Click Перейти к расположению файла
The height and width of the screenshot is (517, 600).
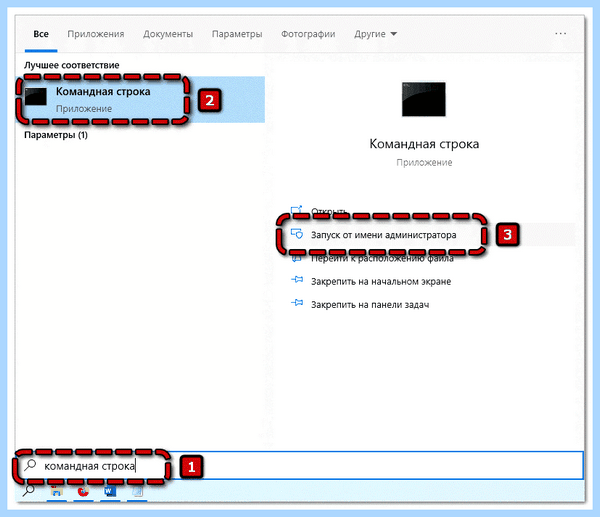coord(382,259)
